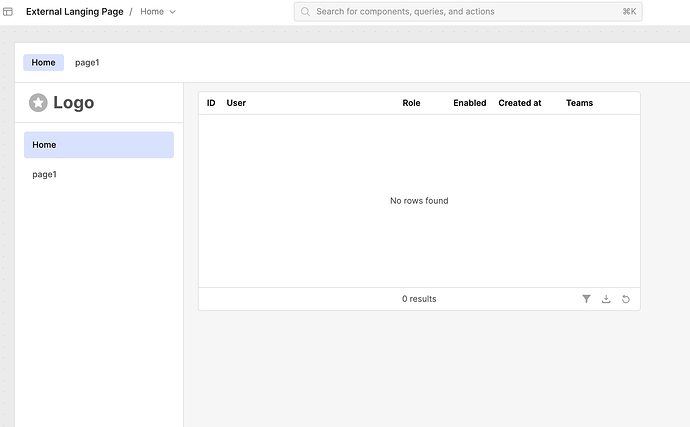Toggle the left panel layout icon
This screenshot has height=427, width=690.
point(8,12)
